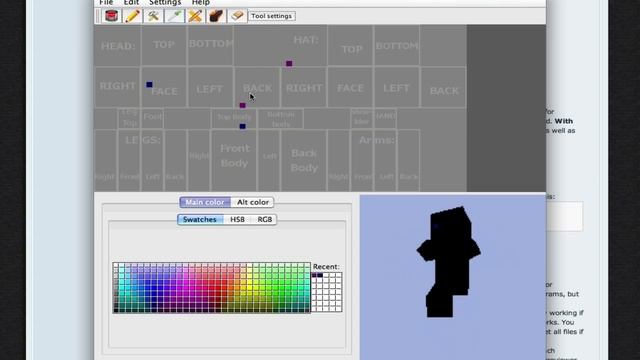Select the dark brown smudge tool
Viewport: 640px width, 360px height.
point(216,16)
